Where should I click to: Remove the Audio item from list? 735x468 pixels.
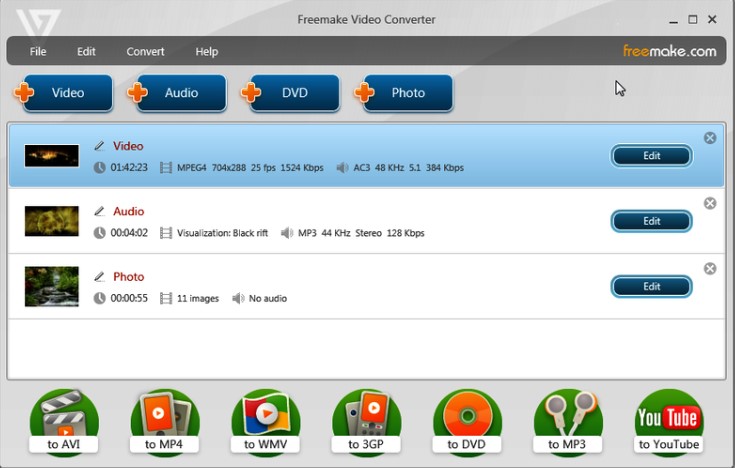click(x=710, y=203)
